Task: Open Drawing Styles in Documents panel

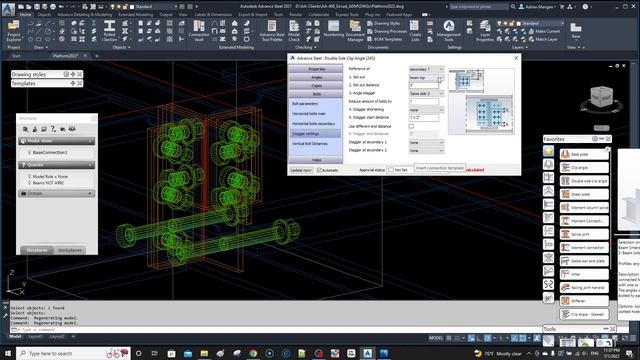Action: [x=384, y=23]
